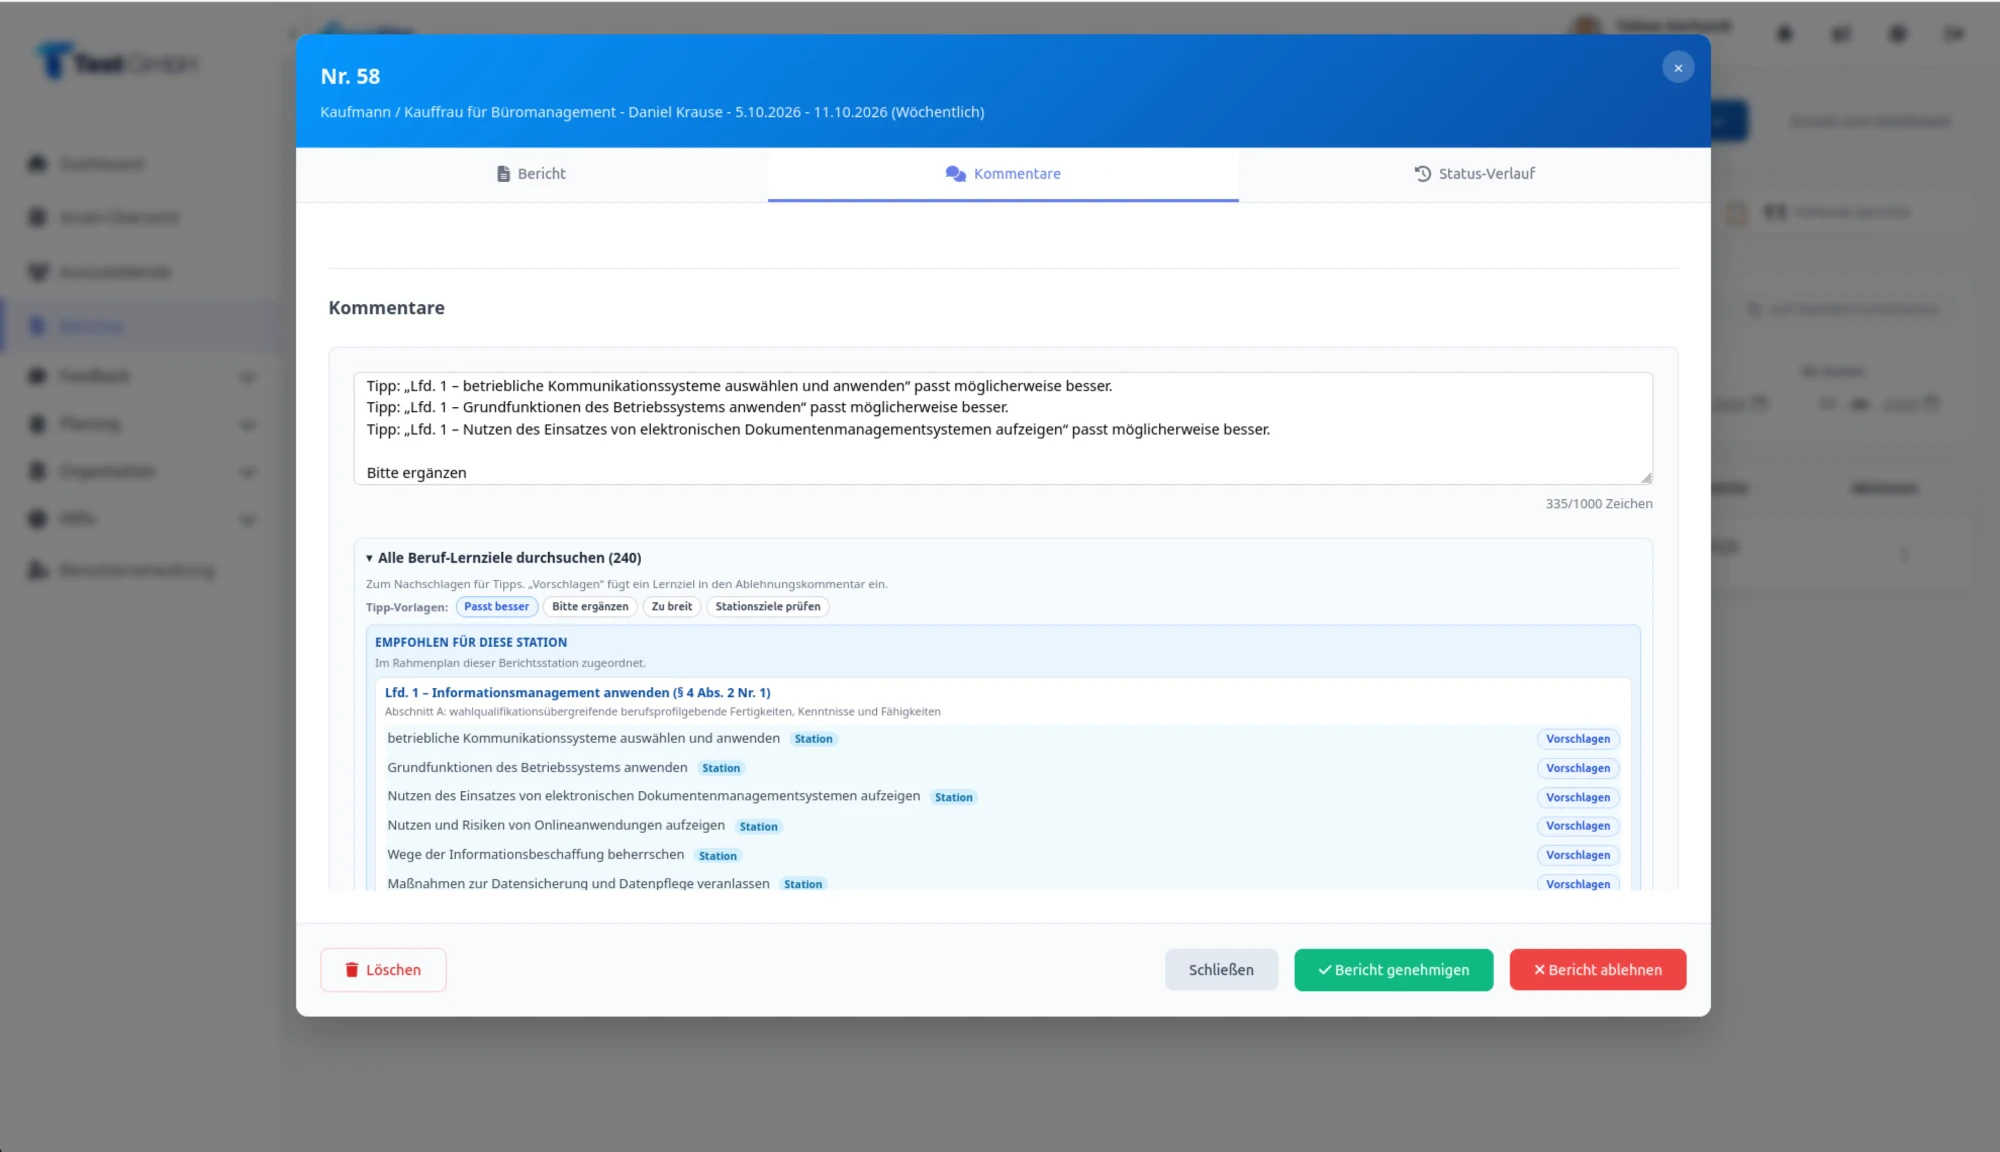Image resolution: width=2000 pixels, height=1152 pixels.
Task: Click the Schließen button
Action: (x=1221, y=970)
